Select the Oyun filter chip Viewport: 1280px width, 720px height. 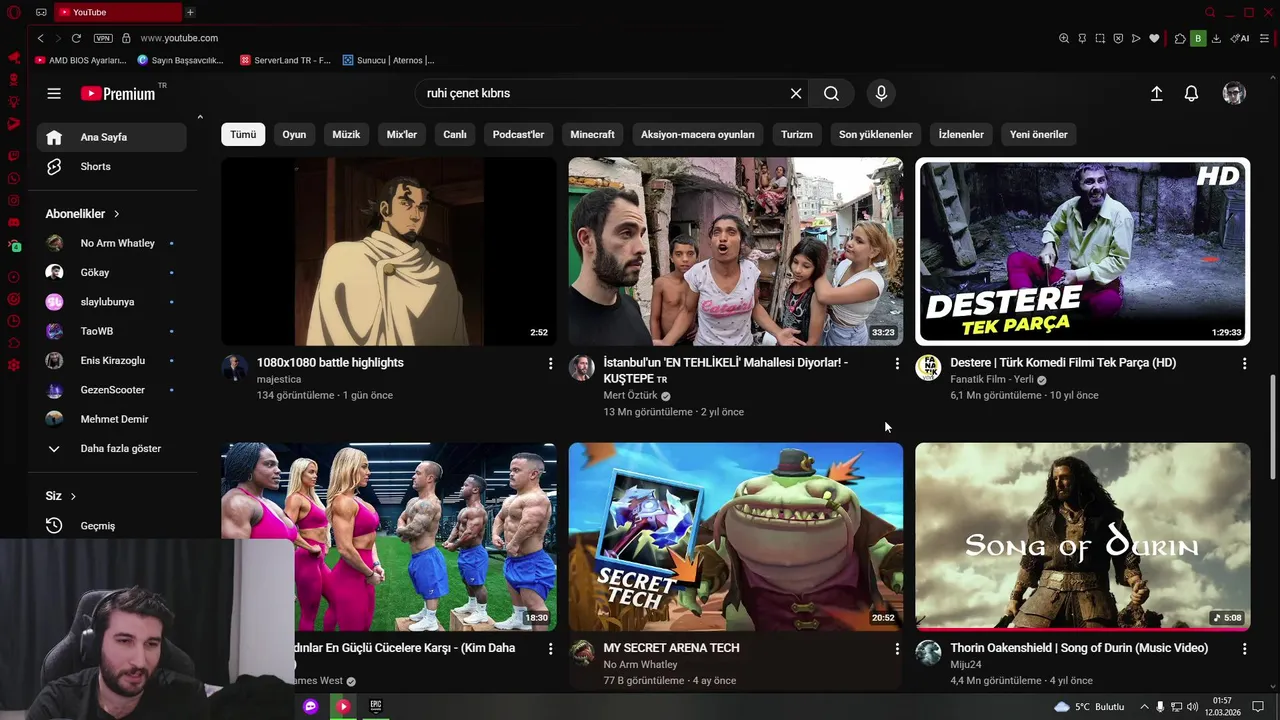[x=294, y=134]
